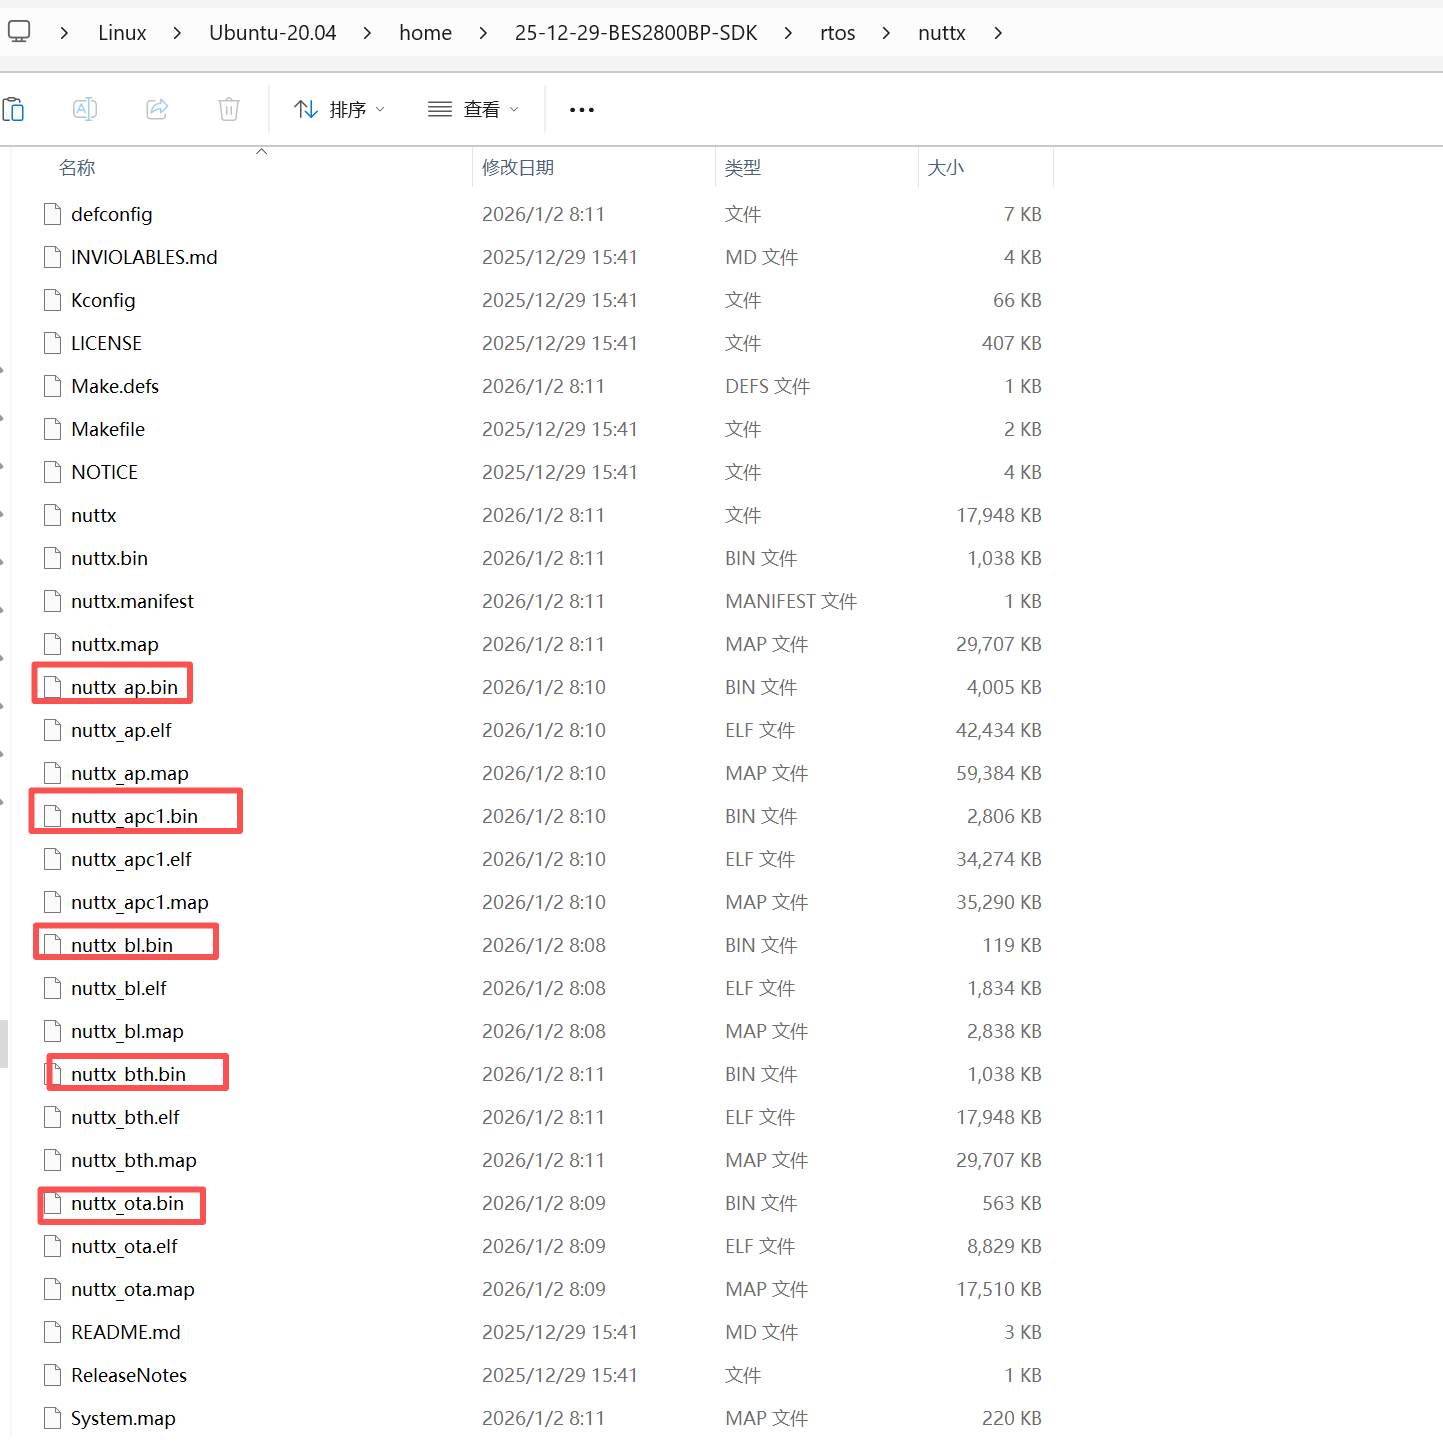Click the This PC monitor breadcrumb icon
The height and width of the screenshot is (1443, 1443).
(x=19, y=32)
